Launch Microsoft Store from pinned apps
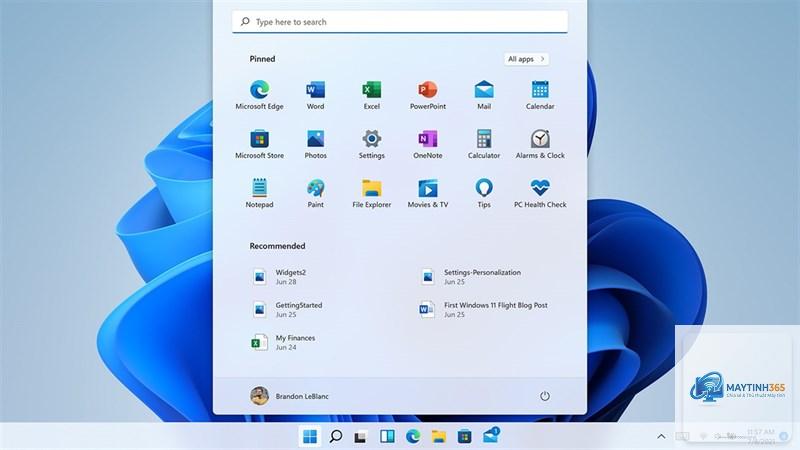 tap(259, 144)
